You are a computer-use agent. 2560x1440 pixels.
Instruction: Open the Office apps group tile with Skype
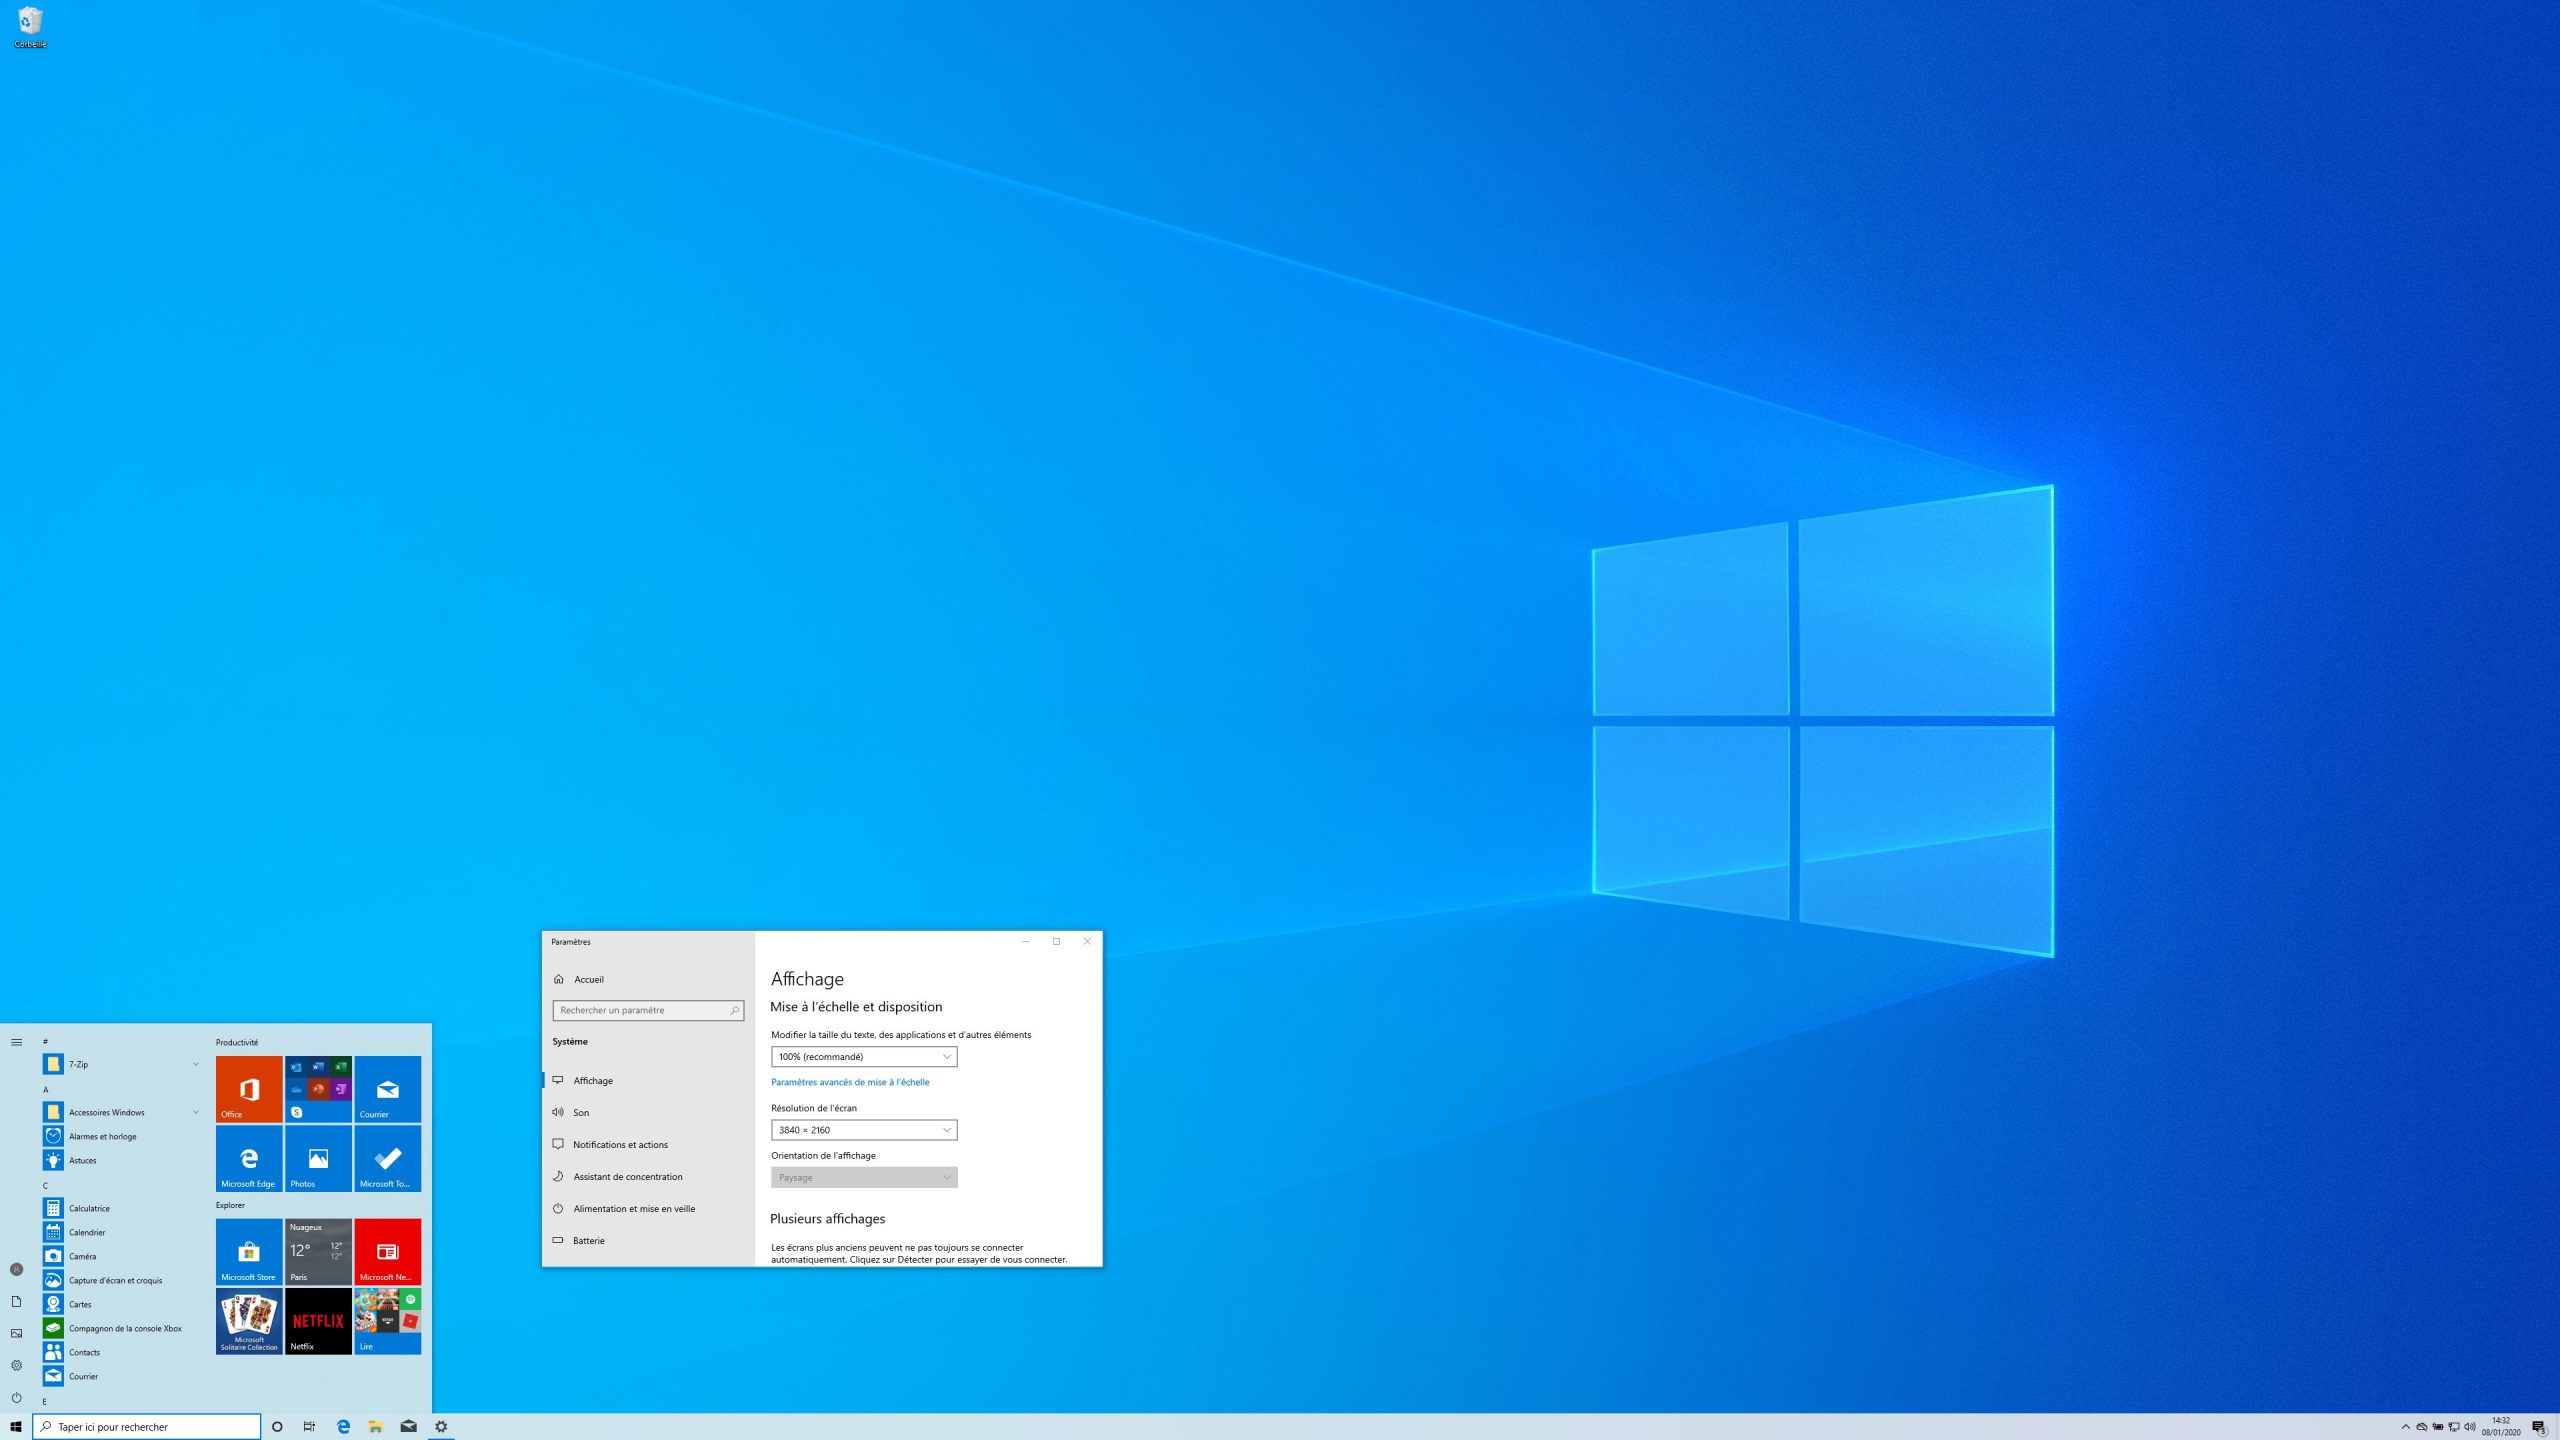tap(318, 1089)
